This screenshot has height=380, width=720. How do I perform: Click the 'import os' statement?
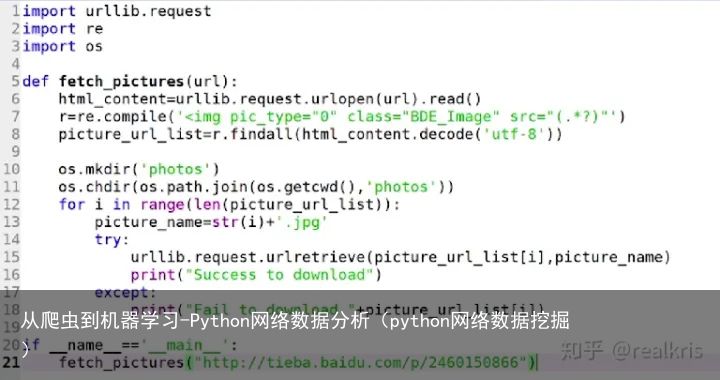click(x=62, y=46)
